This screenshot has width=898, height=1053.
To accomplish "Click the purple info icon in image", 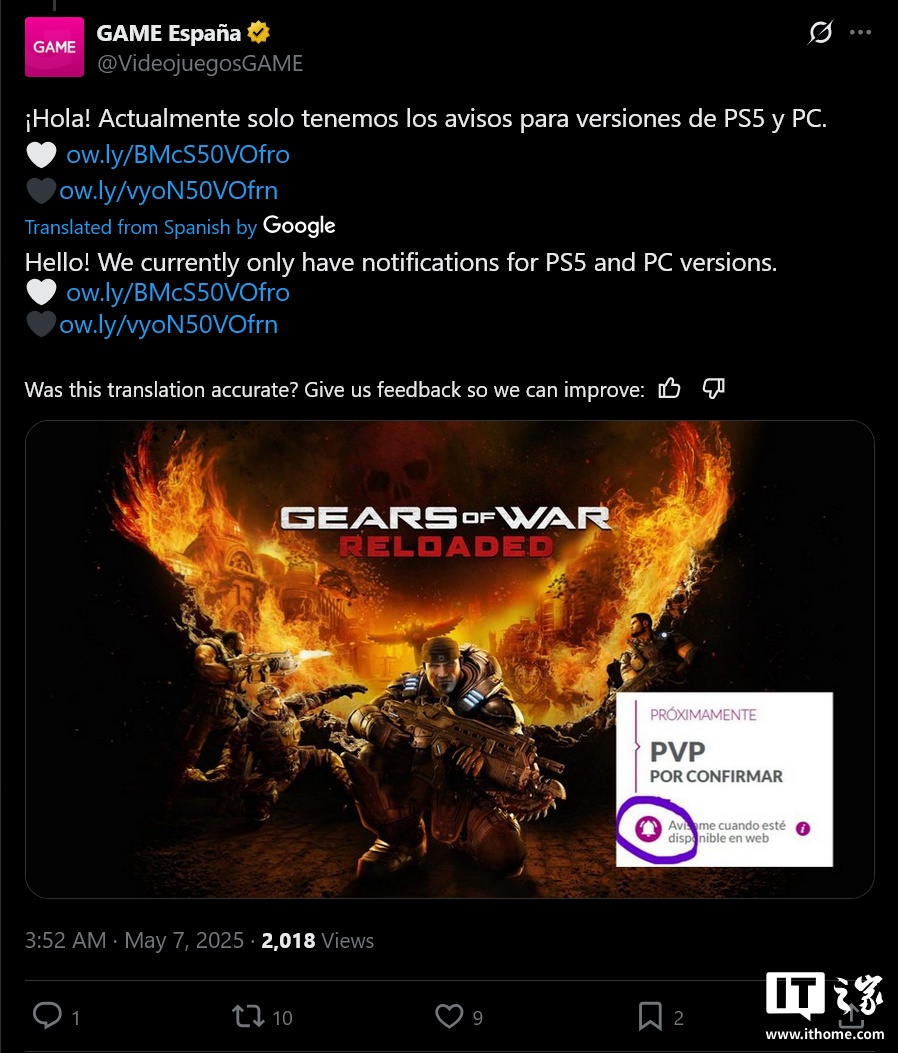I will click(803, 829).
